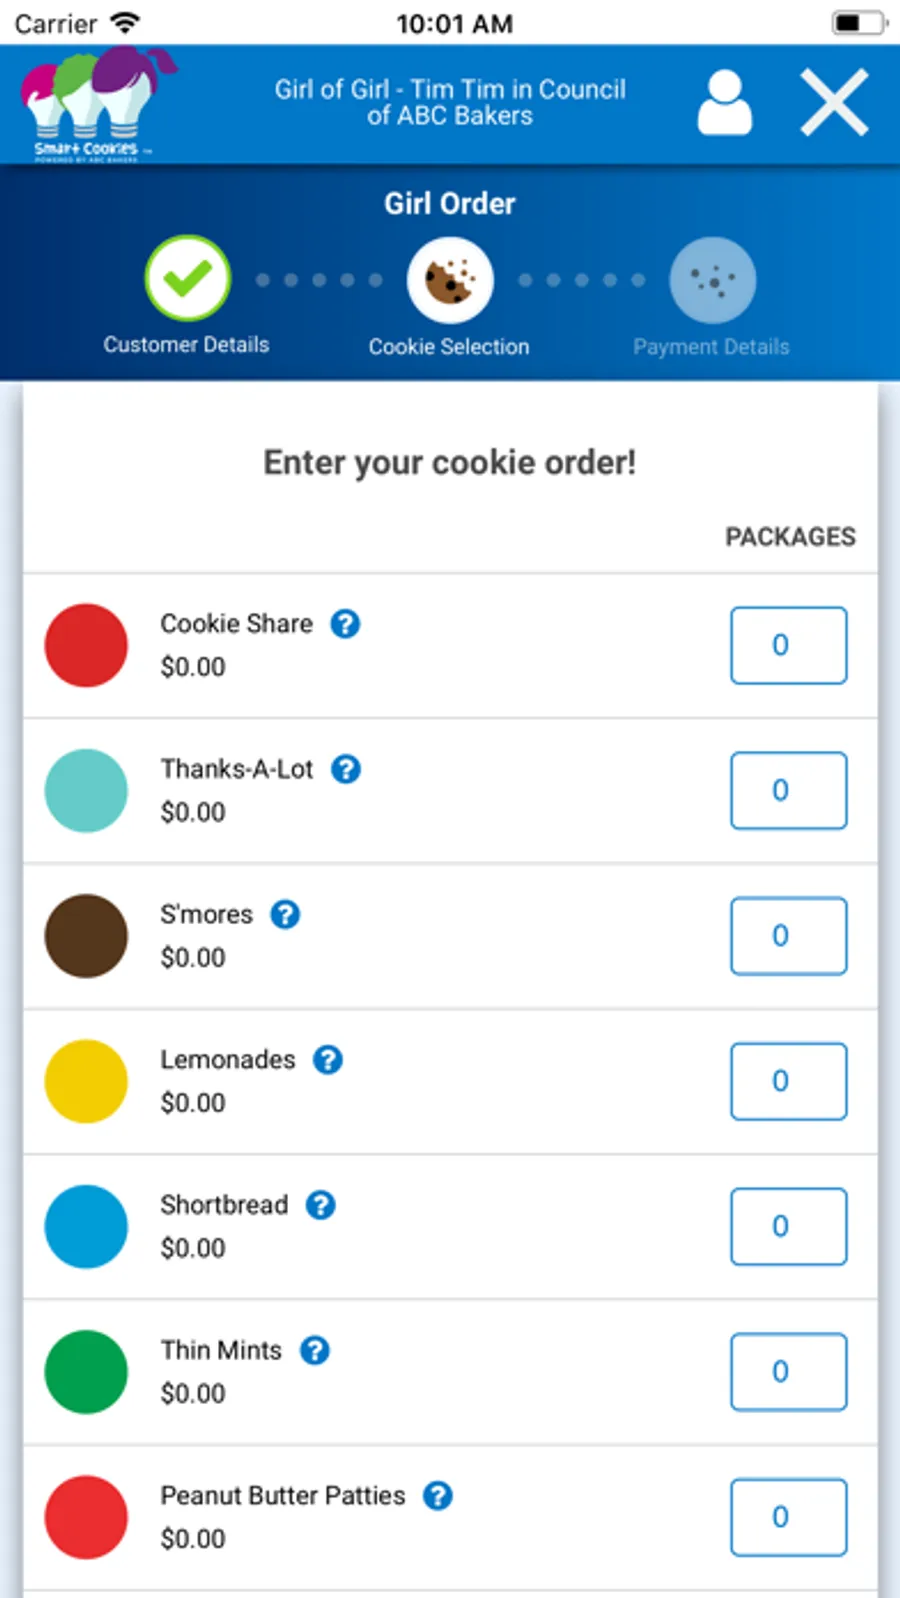The width and height of the screenshot is (900, 1598).
Task: Tap the yellow Lemonades color circle
Action: click(86, 1081)
